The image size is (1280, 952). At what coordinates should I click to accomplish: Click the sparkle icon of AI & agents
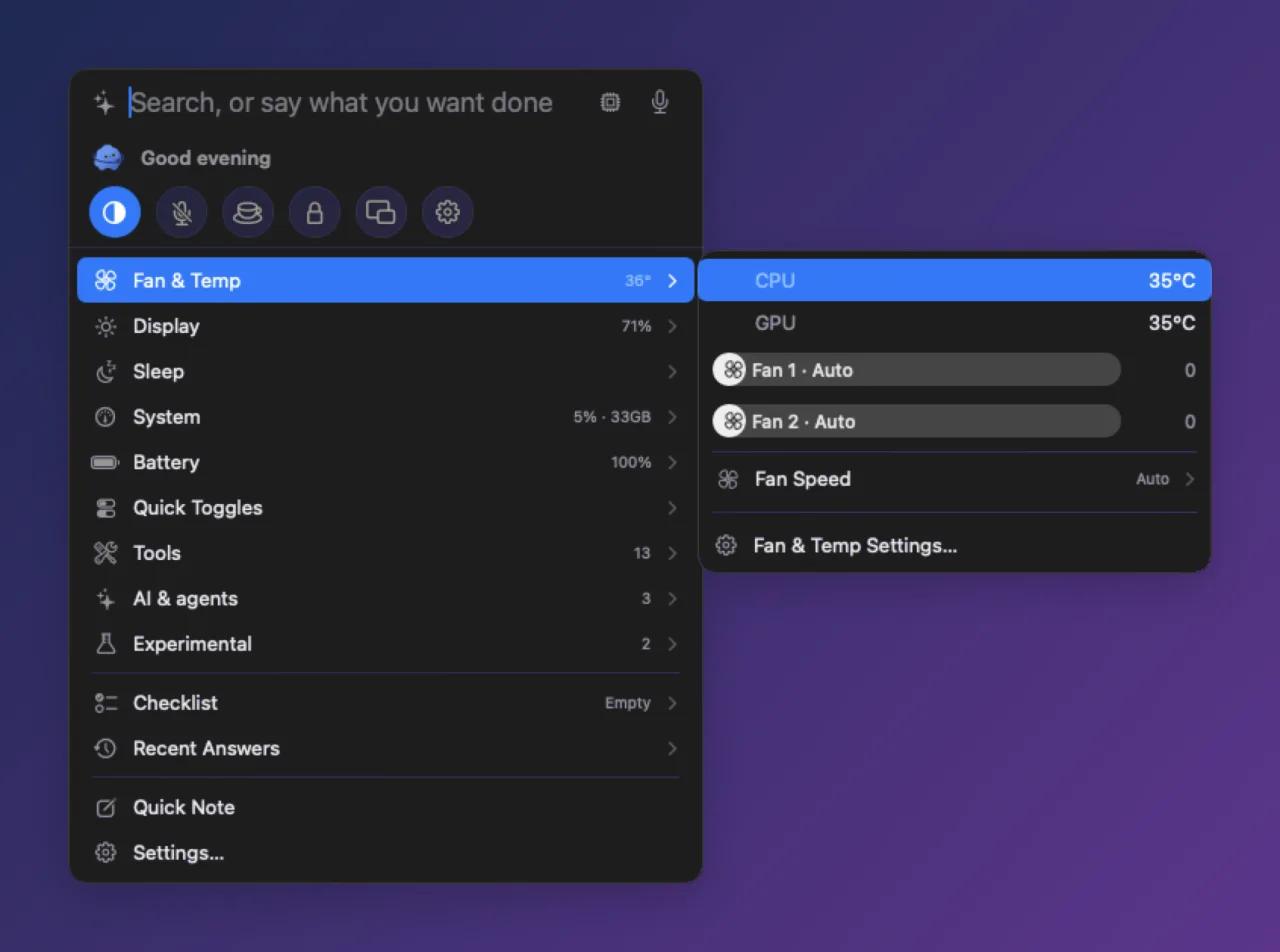(106, 599)
